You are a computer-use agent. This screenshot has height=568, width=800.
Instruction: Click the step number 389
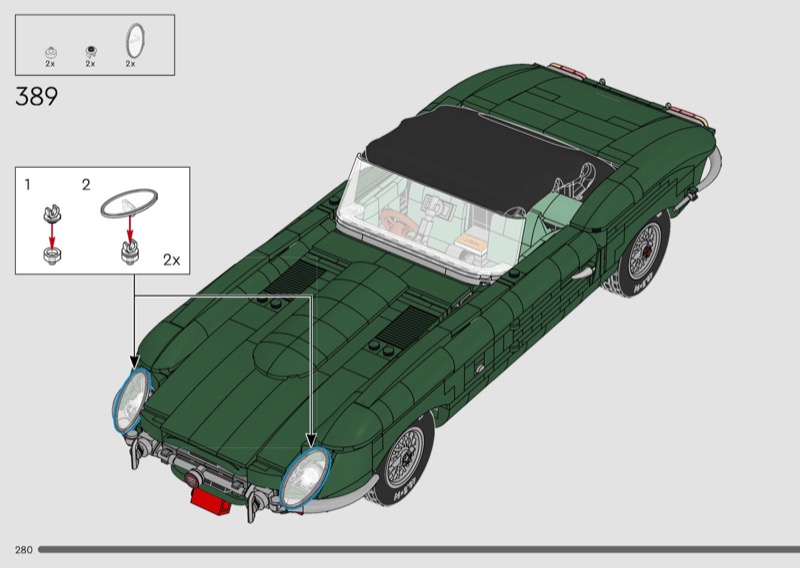pos(37,96)
